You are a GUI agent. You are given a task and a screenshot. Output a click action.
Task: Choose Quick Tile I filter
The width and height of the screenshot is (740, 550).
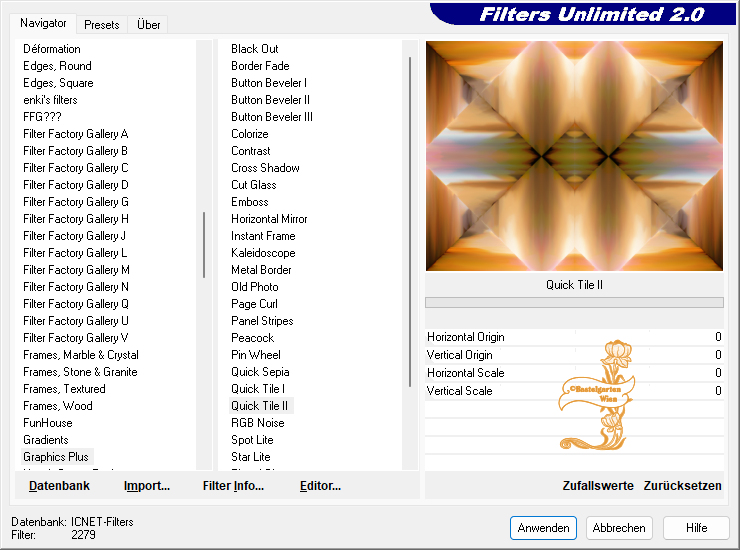[258, 389]
